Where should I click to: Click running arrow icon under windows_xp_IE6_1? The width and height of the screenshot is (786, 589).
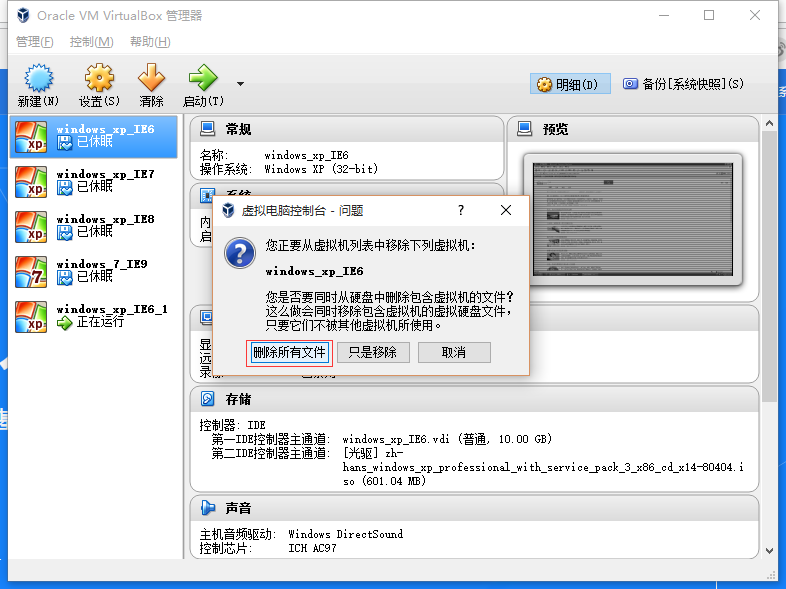[x=65, y=323]
